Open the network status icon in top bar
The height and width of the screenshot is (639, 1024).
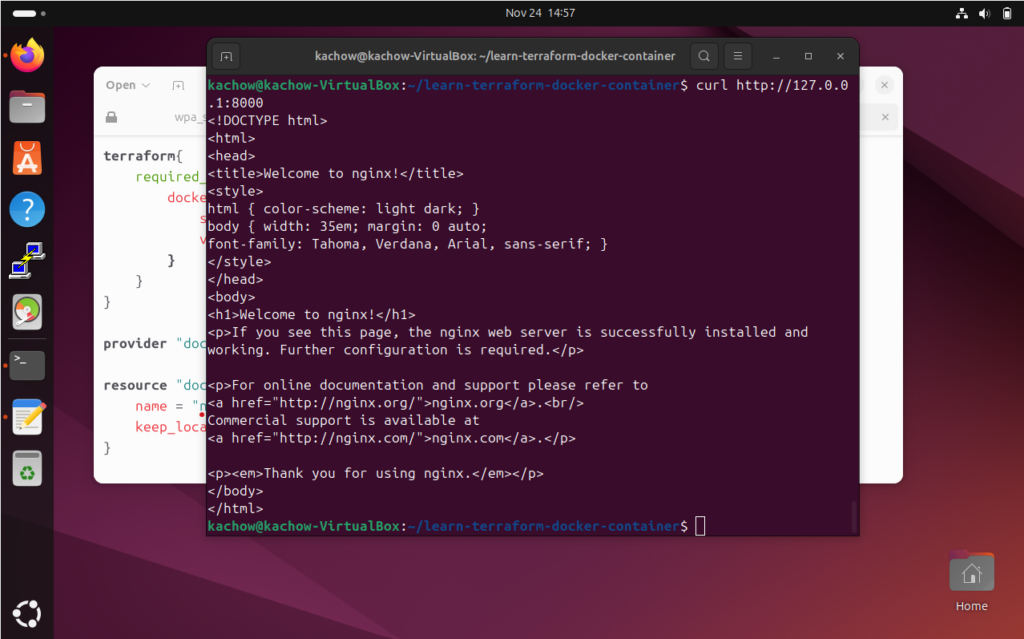[x=961, y=13]
